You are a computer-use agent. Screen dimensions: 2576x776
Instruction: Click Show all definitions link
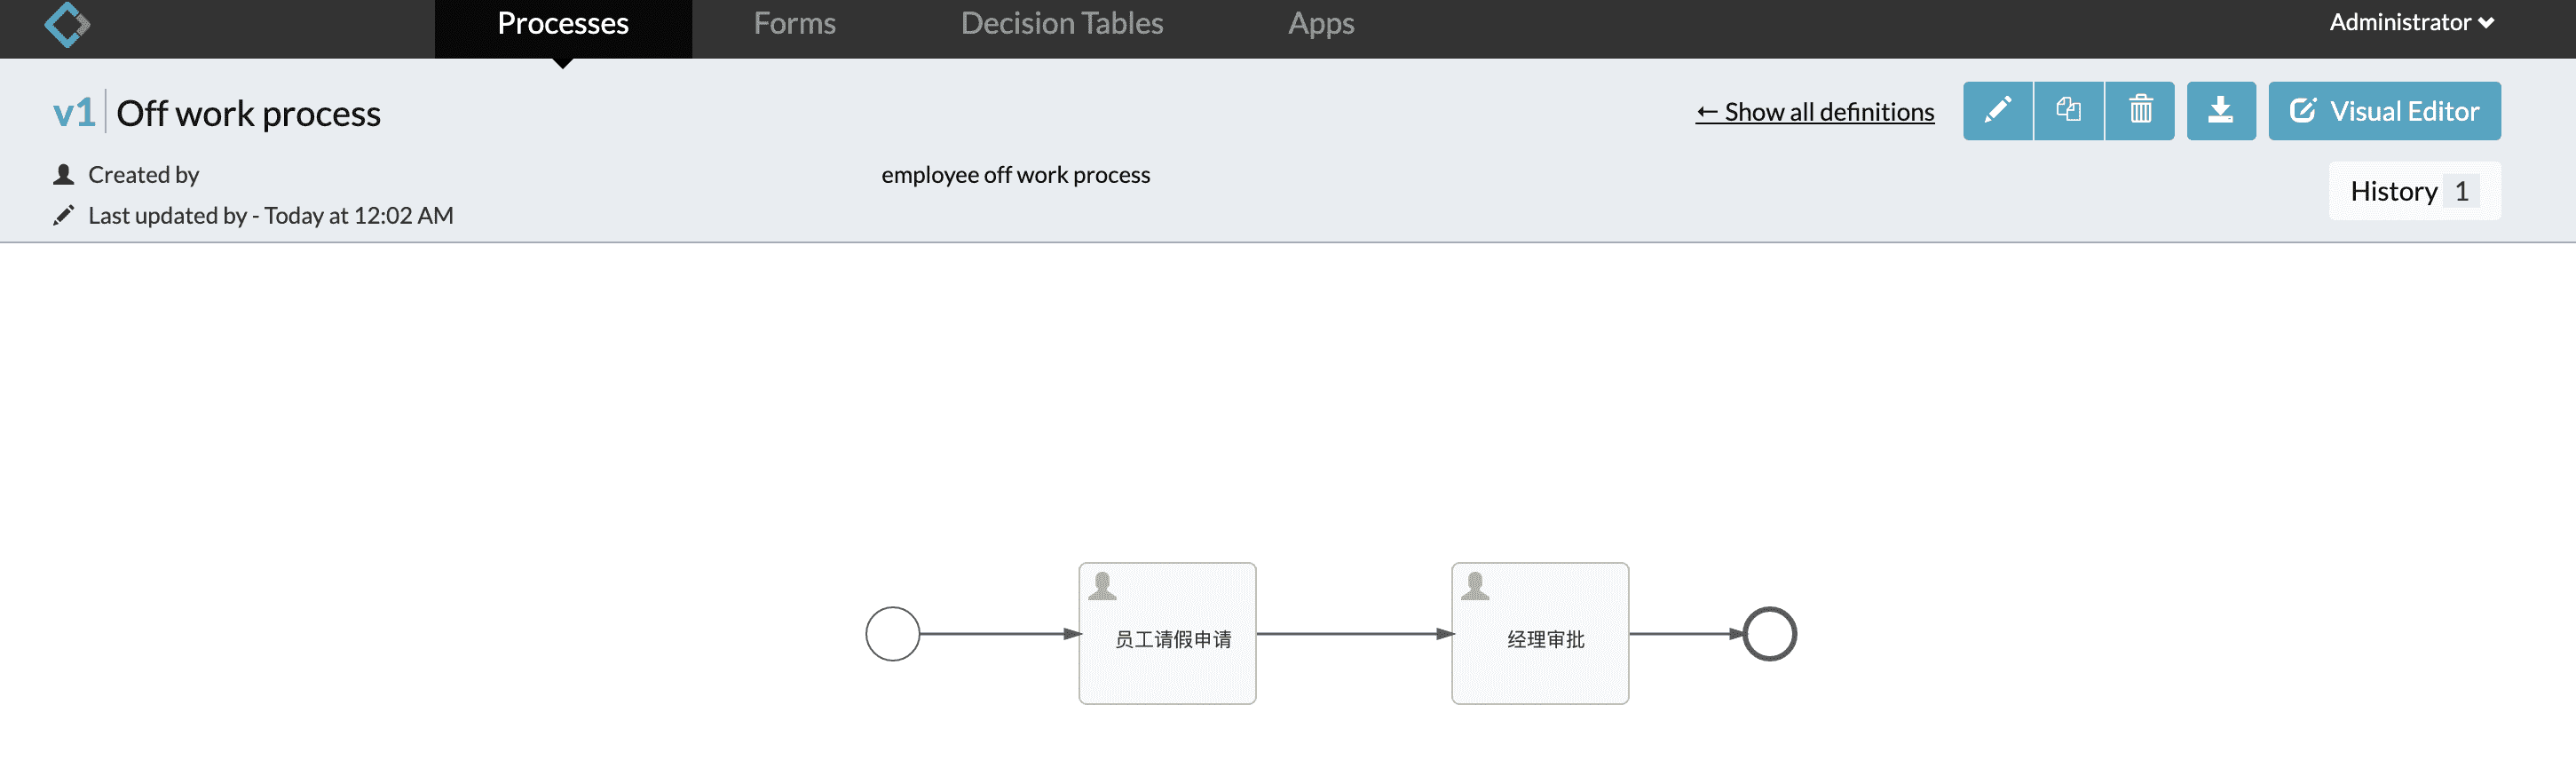tap(1814, 112)
